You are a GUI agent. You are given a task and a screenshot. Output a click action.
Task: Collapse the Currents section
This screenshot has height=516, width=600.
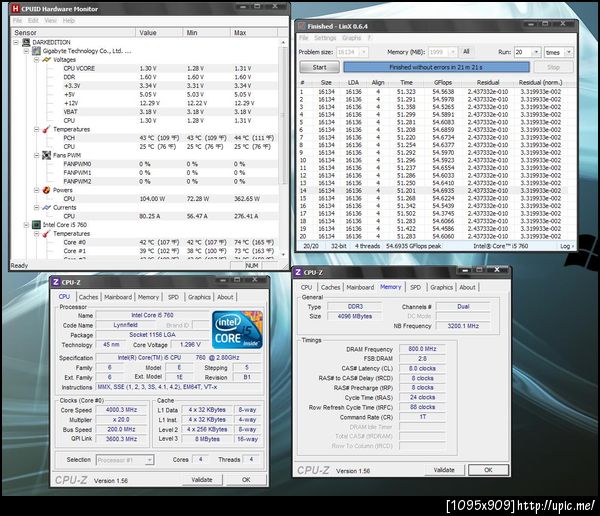[x=36, y=207]
